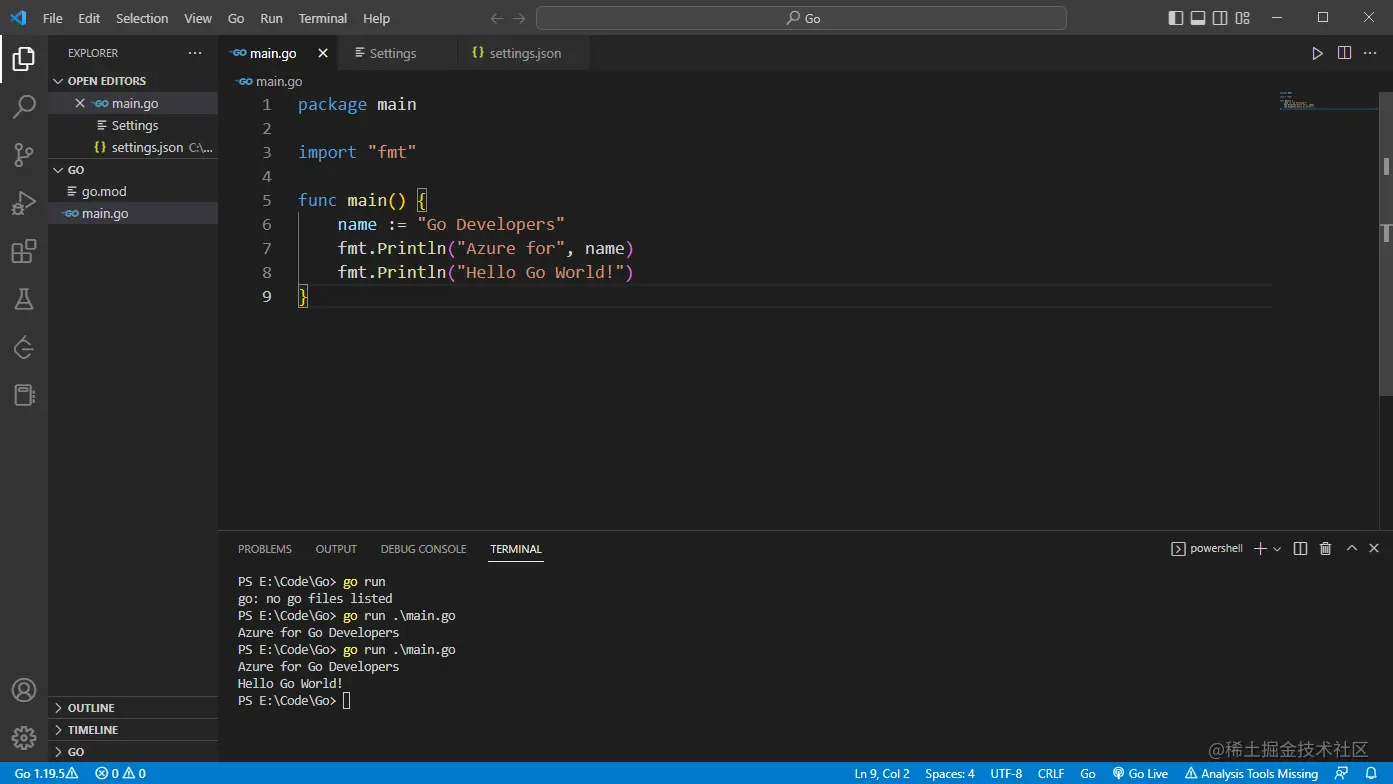
Task: Close the terminal panel
Action: [x=1374, y=548]
